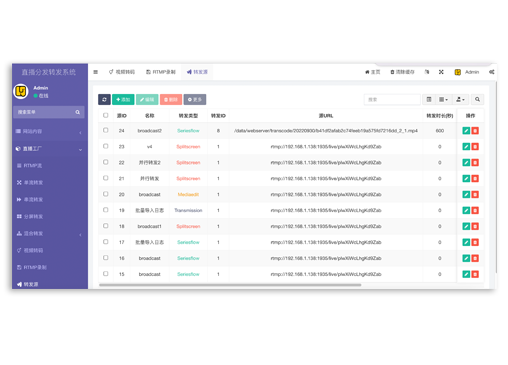The height and width of the screenshot is (365, 508).
Task: Open the columns visibility dropdown
Action: point(443,99)
